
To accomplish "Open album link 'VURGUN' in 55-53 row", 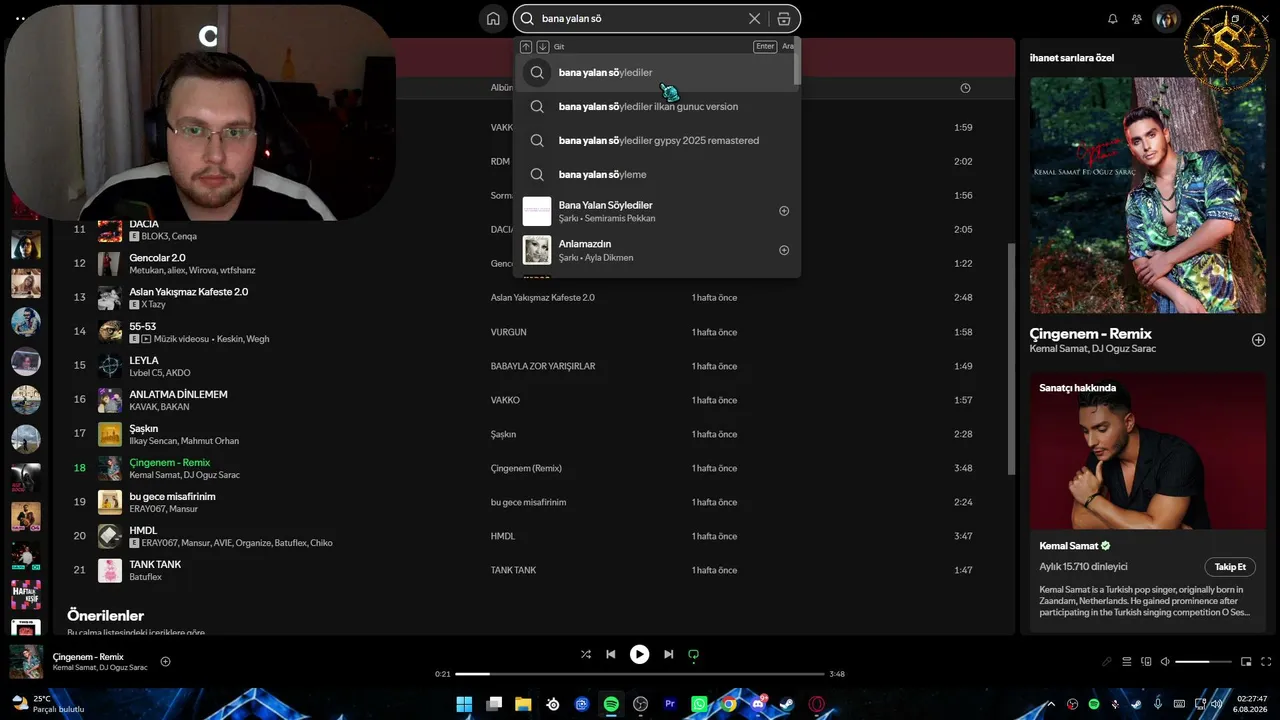I will pyautogui.click(x=508, y=332).
